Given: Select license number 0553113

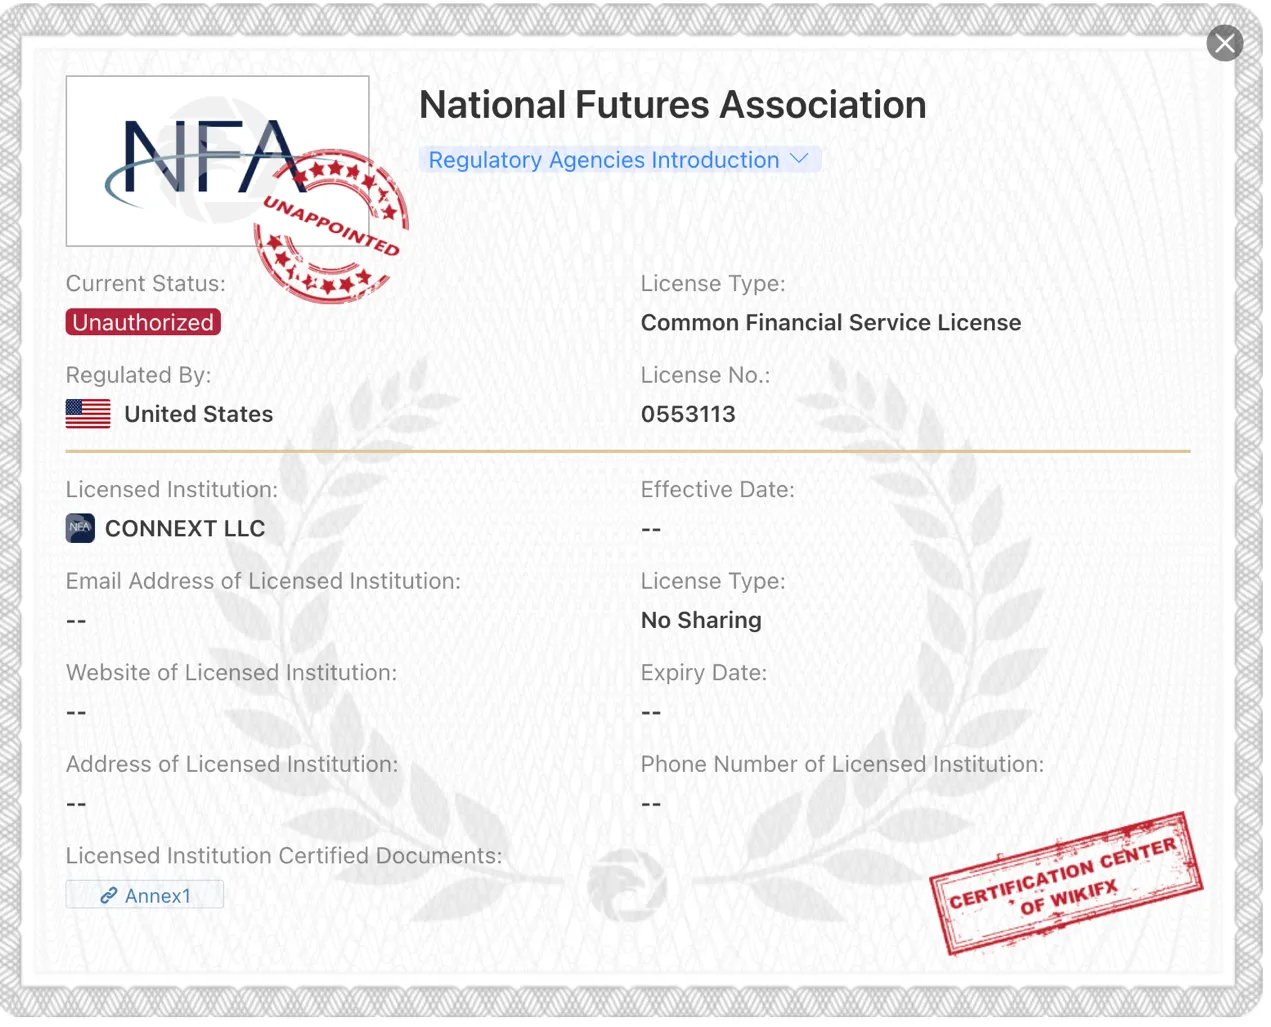Looking at the screenshot, I should (x=688, y=414).
